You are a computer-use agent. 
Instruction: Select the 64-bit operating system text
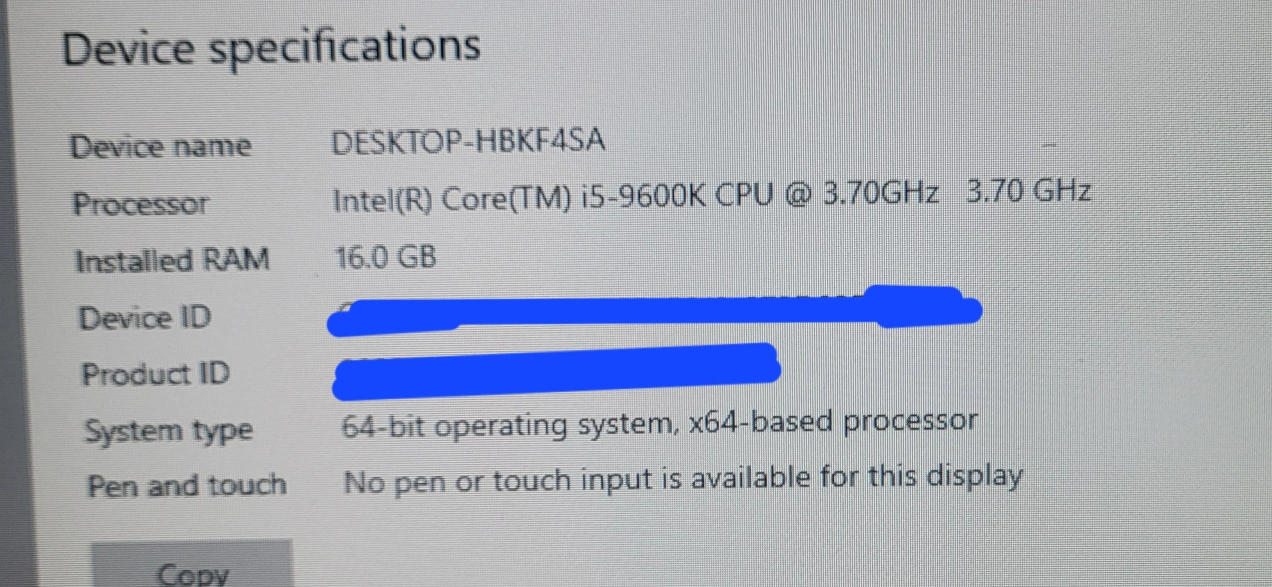pos(506,425)
